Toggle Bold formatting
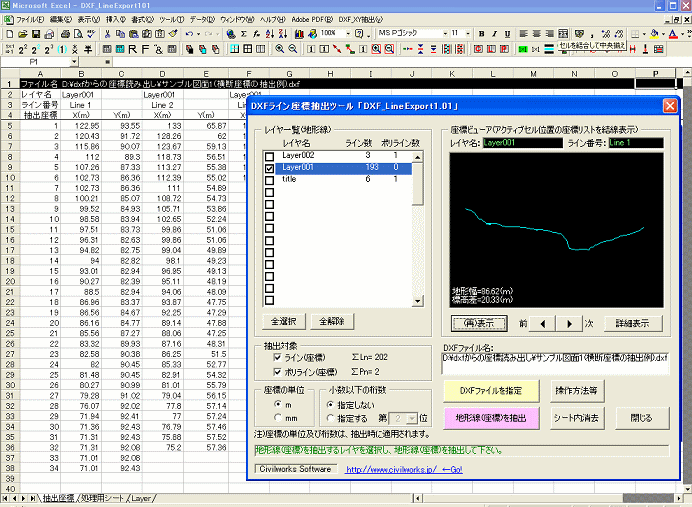Image resolution: width=692 pixels, height=507 pixels. tap(481, 34)
